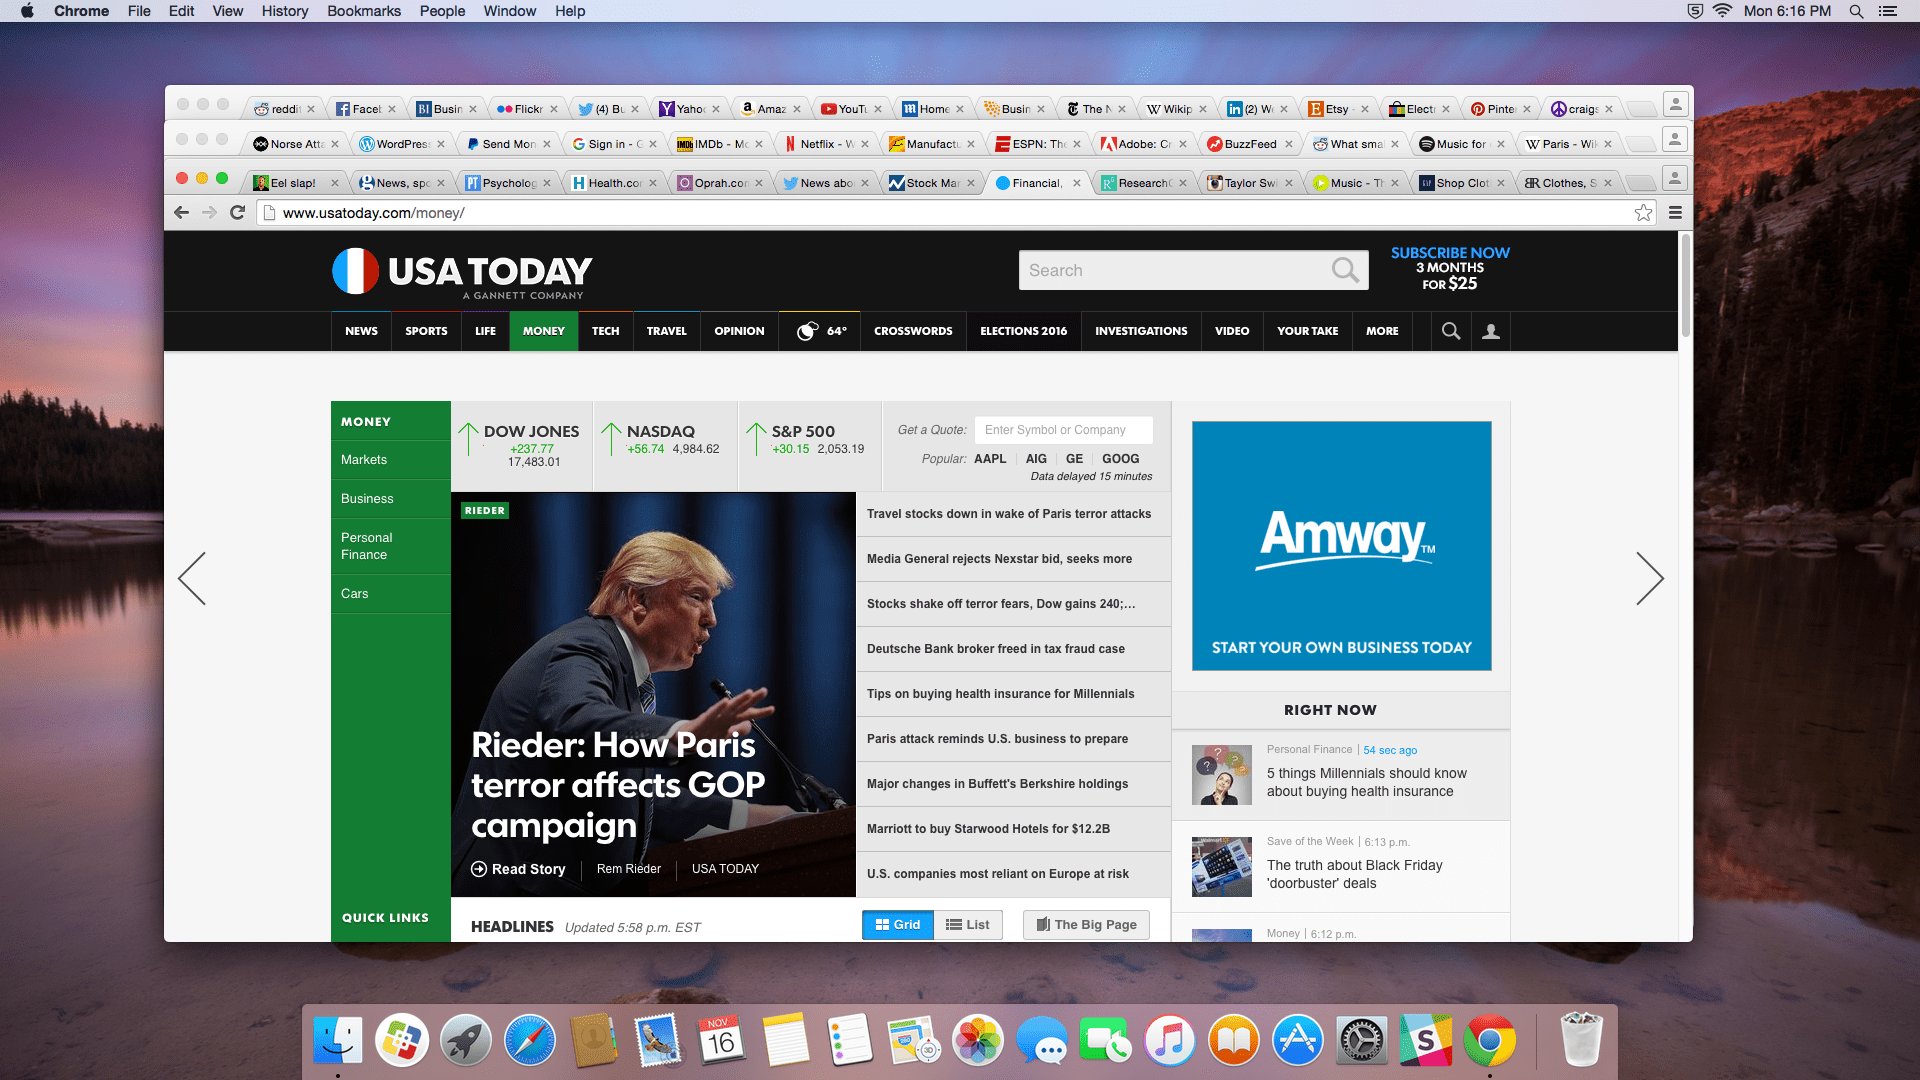
Task: Open user profile icon in nav bar
Action: tap(1490, 331)
